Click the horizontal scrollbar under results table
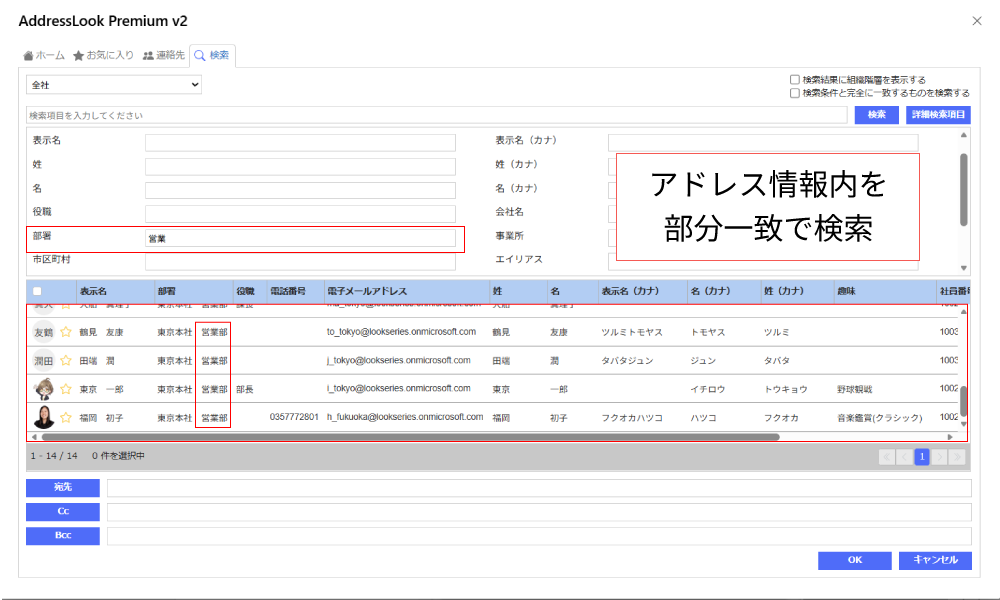The height and width of the screenshot is (600, 1000). (400, 437)
